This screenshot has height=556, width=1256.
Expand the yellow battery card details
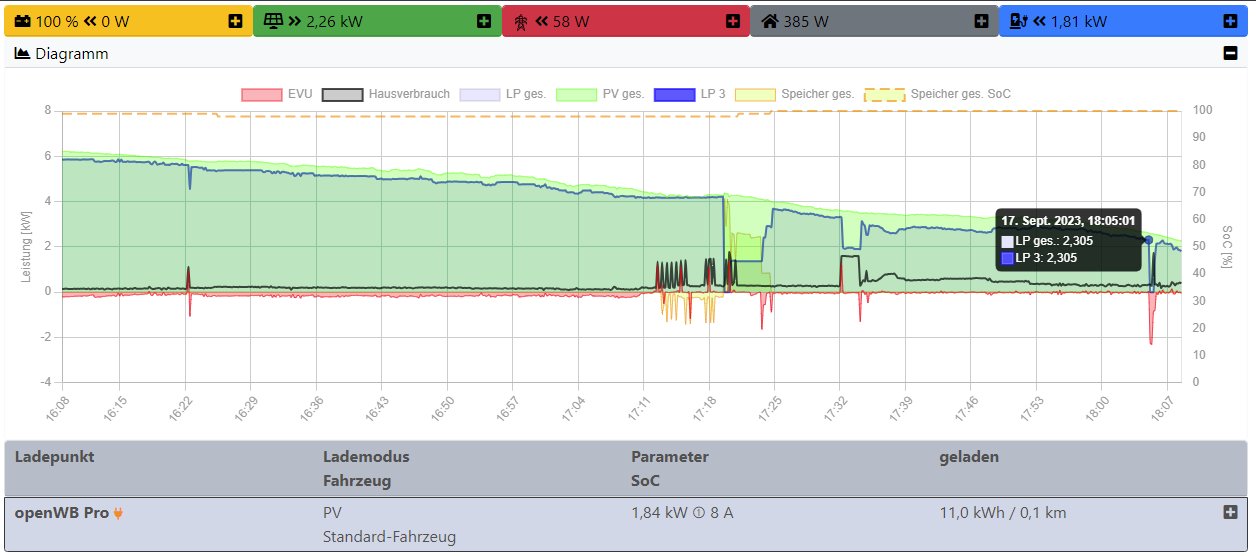tap(235, 21)
